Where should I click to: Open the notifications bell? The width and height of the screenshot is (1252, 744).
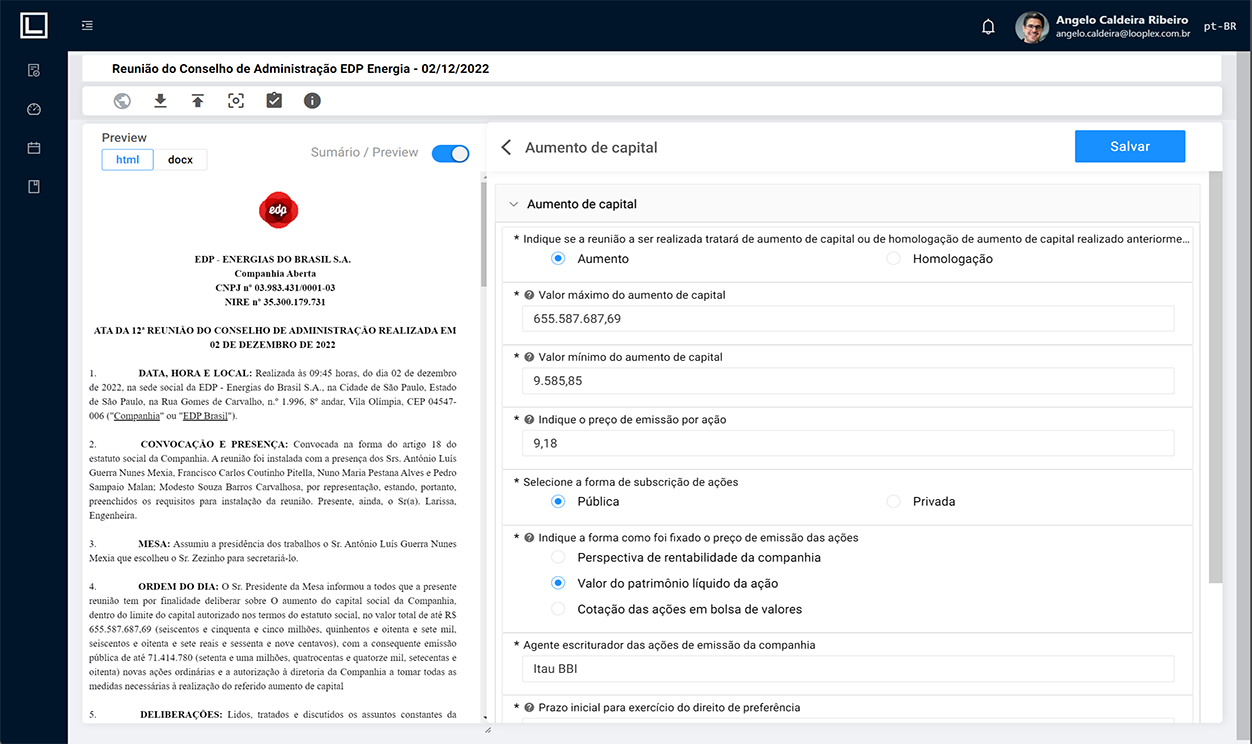(x=988, y=27)
